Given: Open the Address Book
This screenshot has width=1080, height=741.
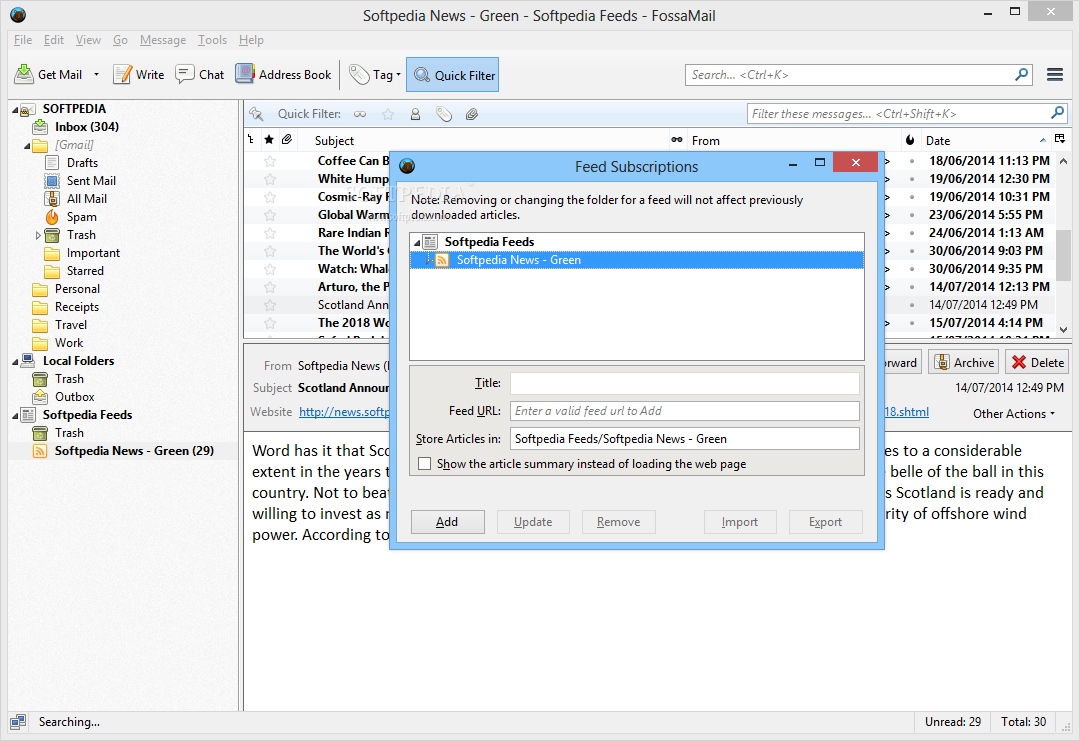Looking at the screenshot, I should coord(283,74).
